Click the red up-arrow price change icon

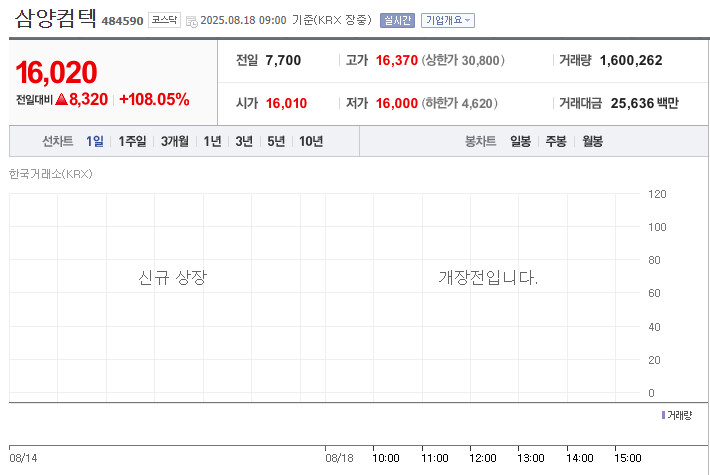pyautogui.click(x=61, y=99)
